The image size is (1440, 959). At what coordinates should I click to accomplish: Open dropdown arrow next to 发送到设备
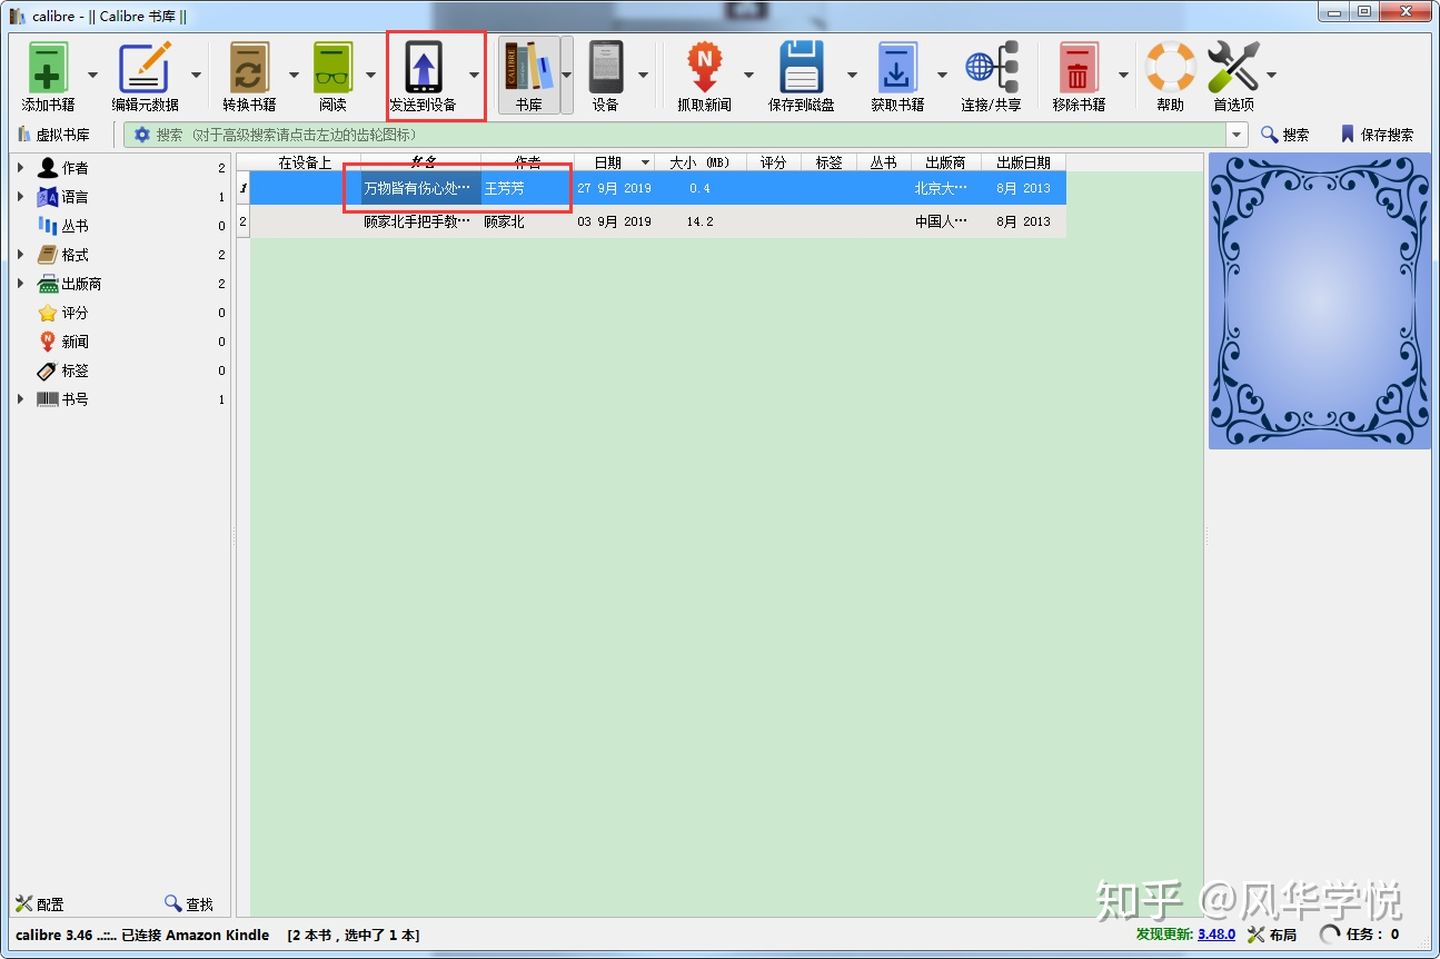474,75
